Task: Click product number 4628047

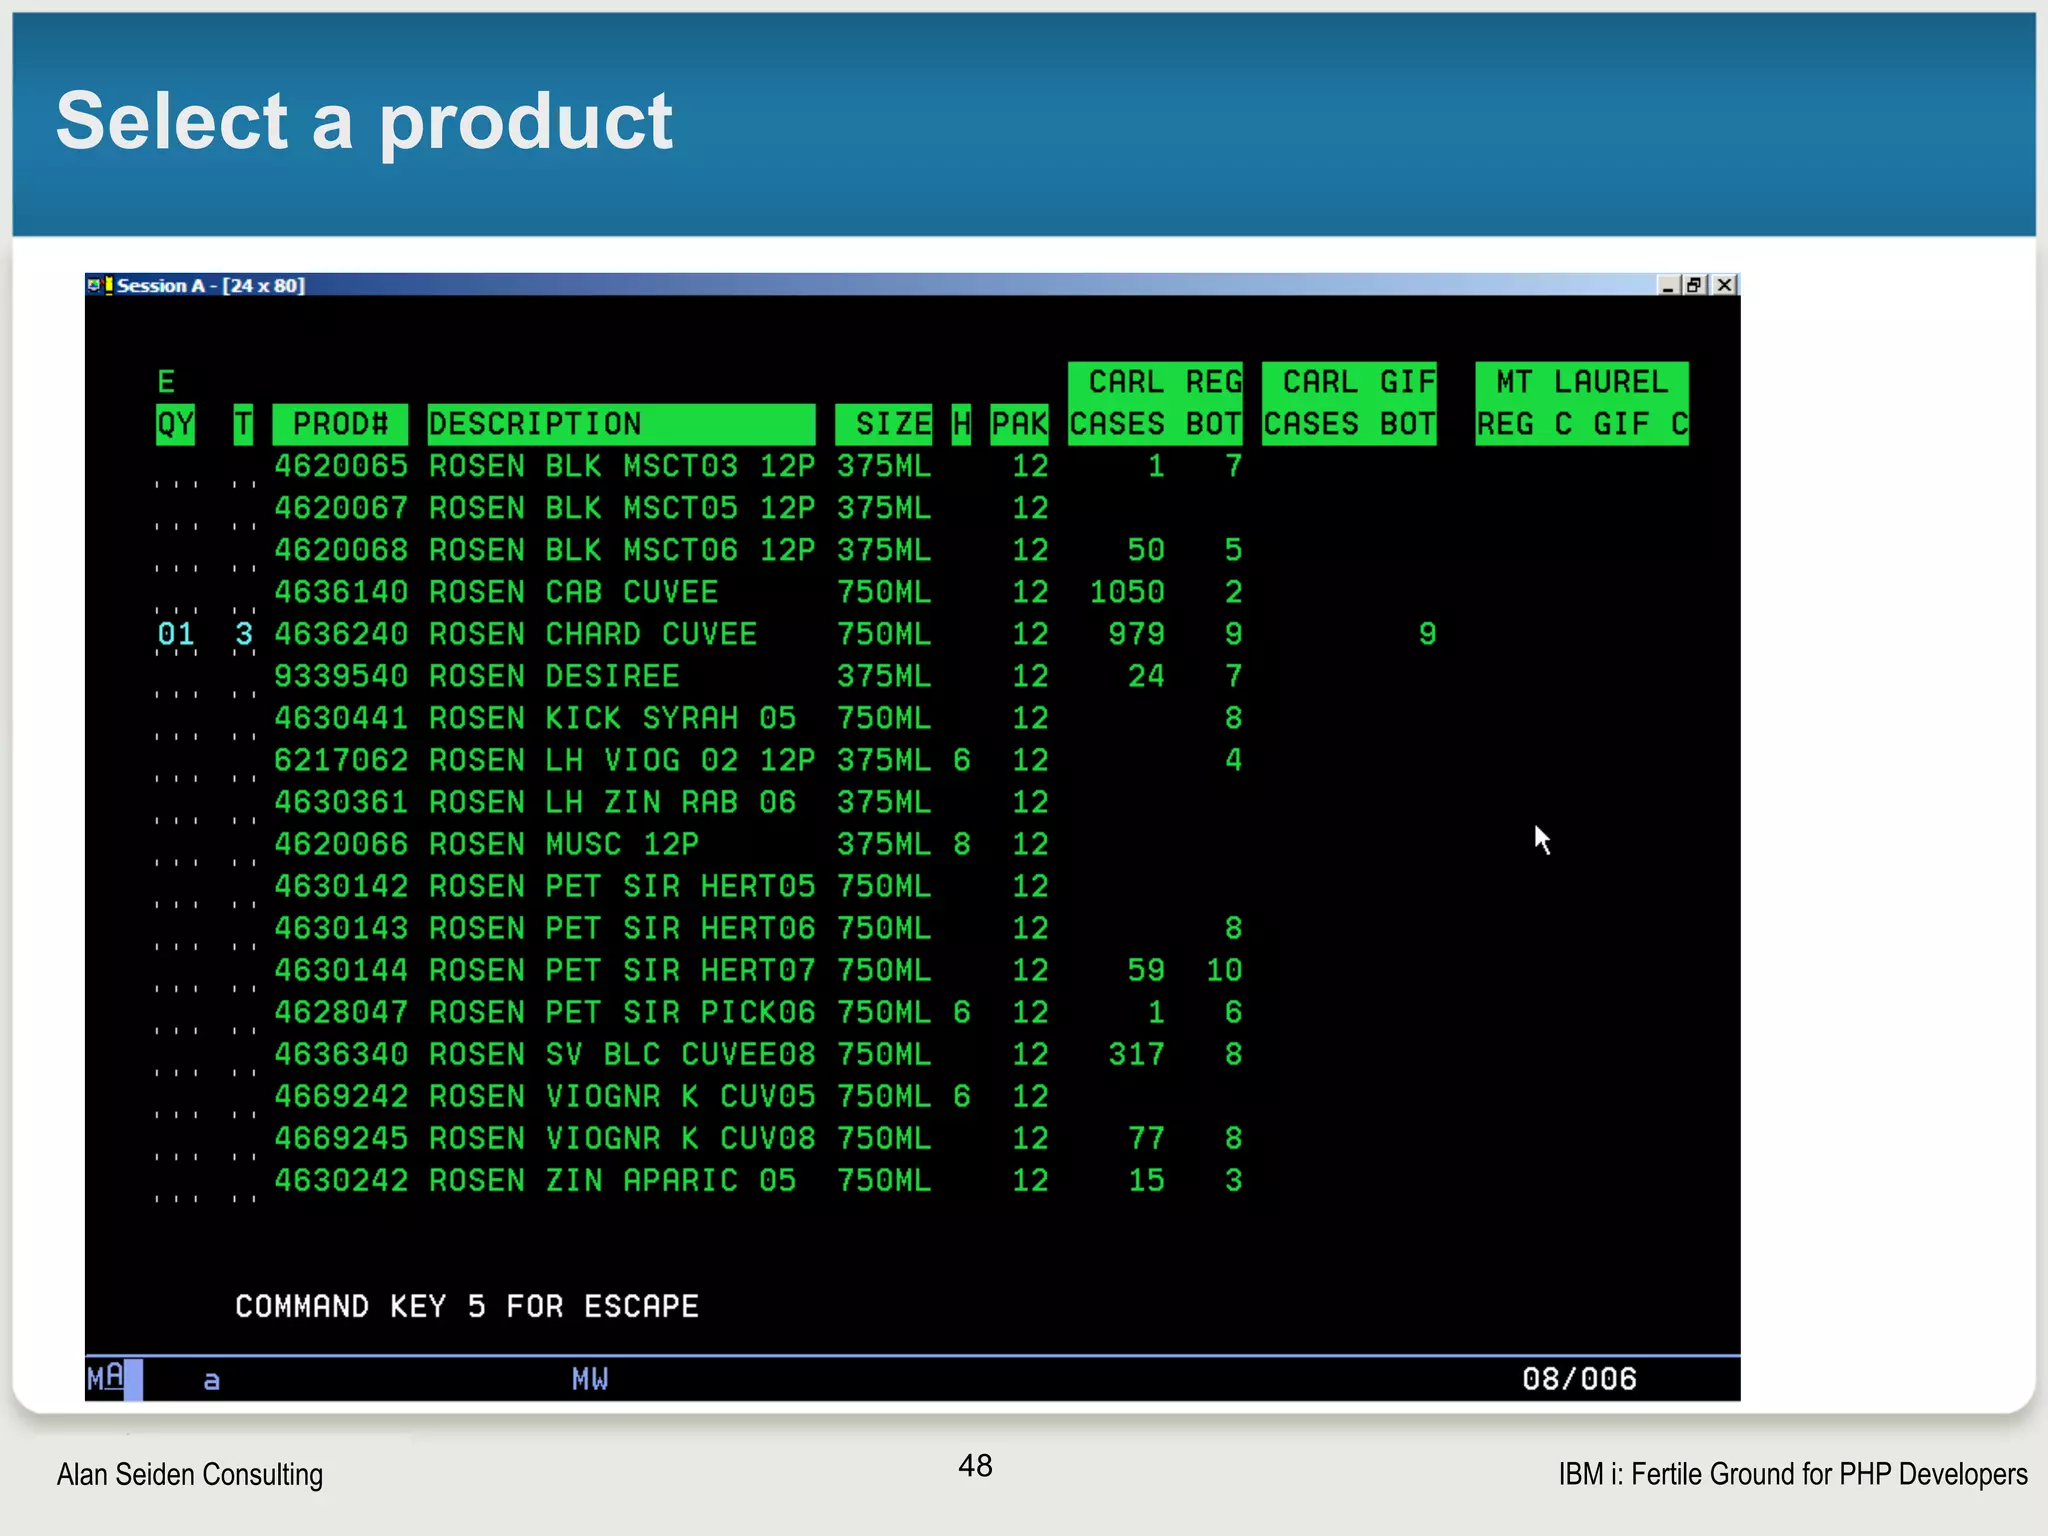Action: [341, 1012]
